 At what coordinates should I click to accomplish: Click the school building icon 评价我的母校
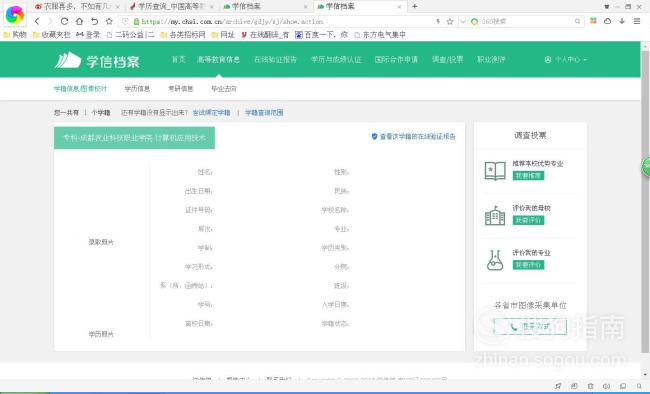click(x=495, y=215)
